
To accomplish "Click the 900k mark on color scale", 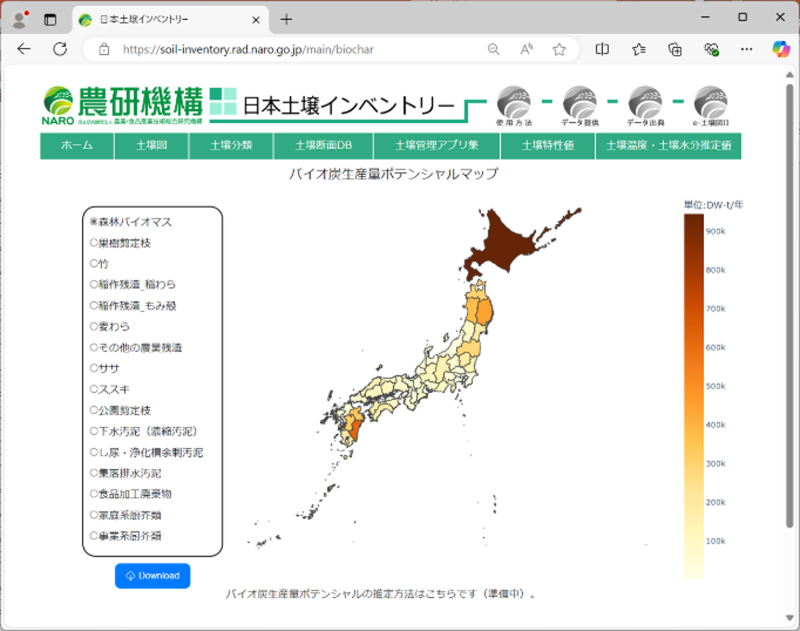I will 715,231.
